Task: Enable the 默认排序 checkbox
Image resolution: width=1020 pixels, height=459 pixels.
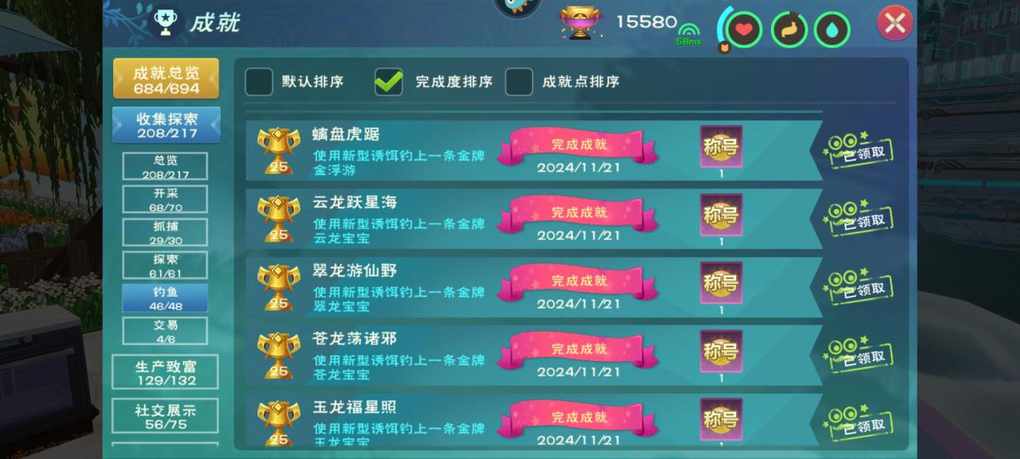Action: [x=259, y=82]
